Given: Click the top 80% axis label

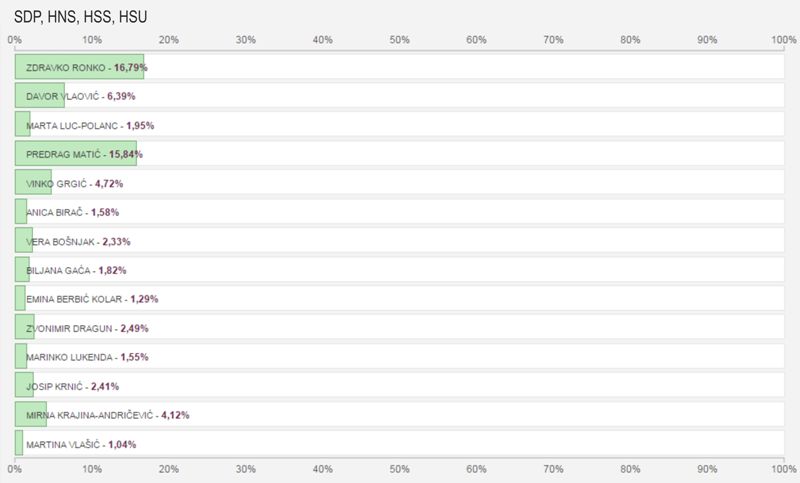Looking at the screenshot, I should [x=630, y=40].
